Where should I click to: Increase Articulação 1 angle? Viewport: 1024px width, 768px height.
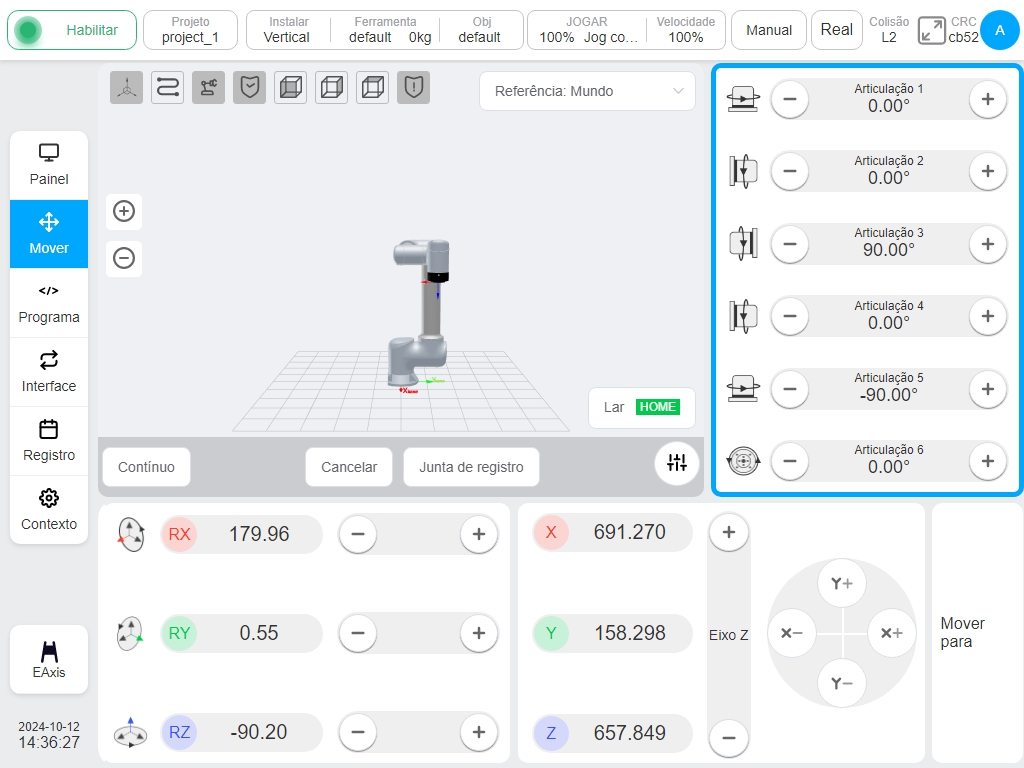[987, 99]
